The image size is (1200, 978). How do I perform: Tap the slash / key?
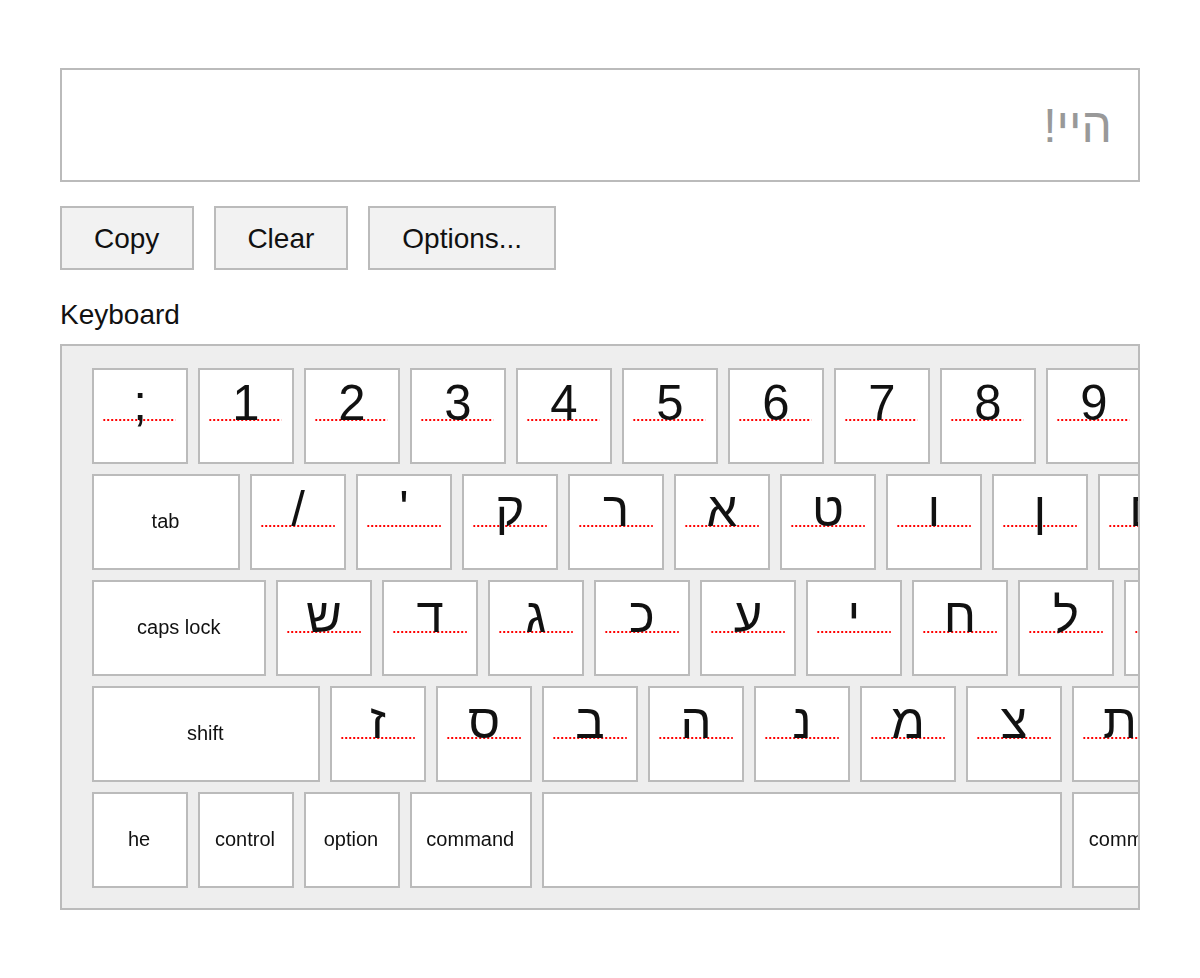click(x=298, y=522)
